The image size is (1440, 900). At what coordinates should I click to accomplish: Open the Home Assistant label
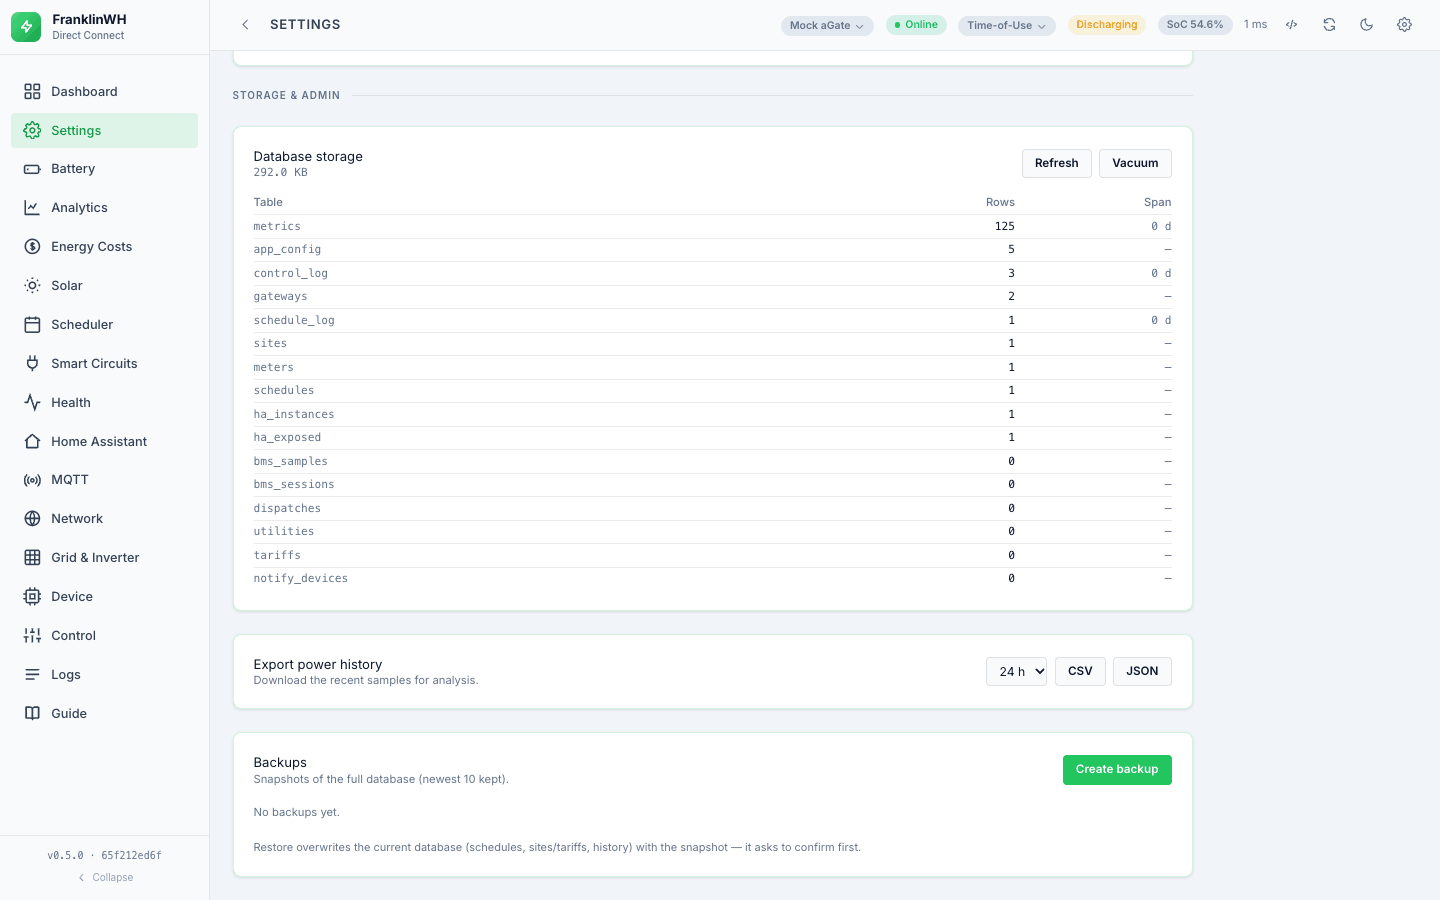click(x=99, y=442)
